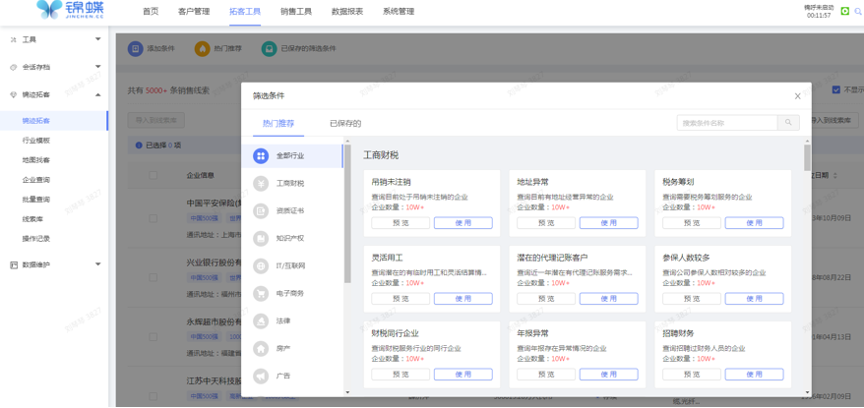This screenshot has width=864, height=408.
Task: Open 线索库 in the sidebar
Action: tap(33, 219)
